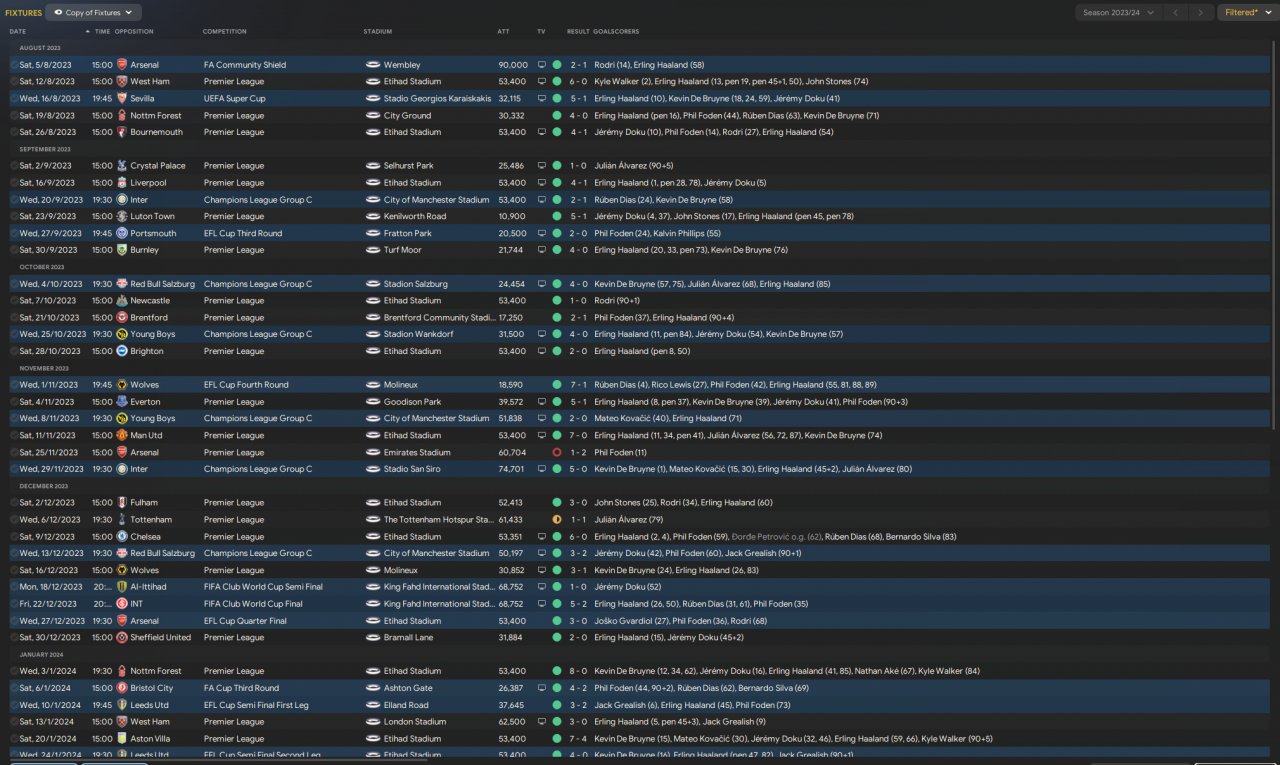Click the vertical scrollbar of the fixtures list
1280x765 pixels.
click(x=1275, y=235)
